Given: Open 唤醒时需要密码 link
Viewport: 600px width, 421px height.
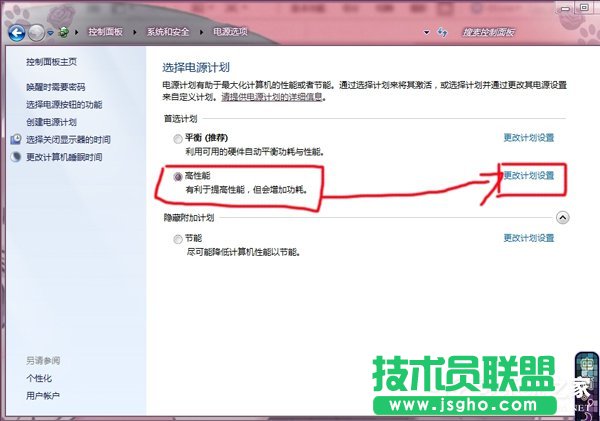Looking at the screenshot, I should [56, 87].
